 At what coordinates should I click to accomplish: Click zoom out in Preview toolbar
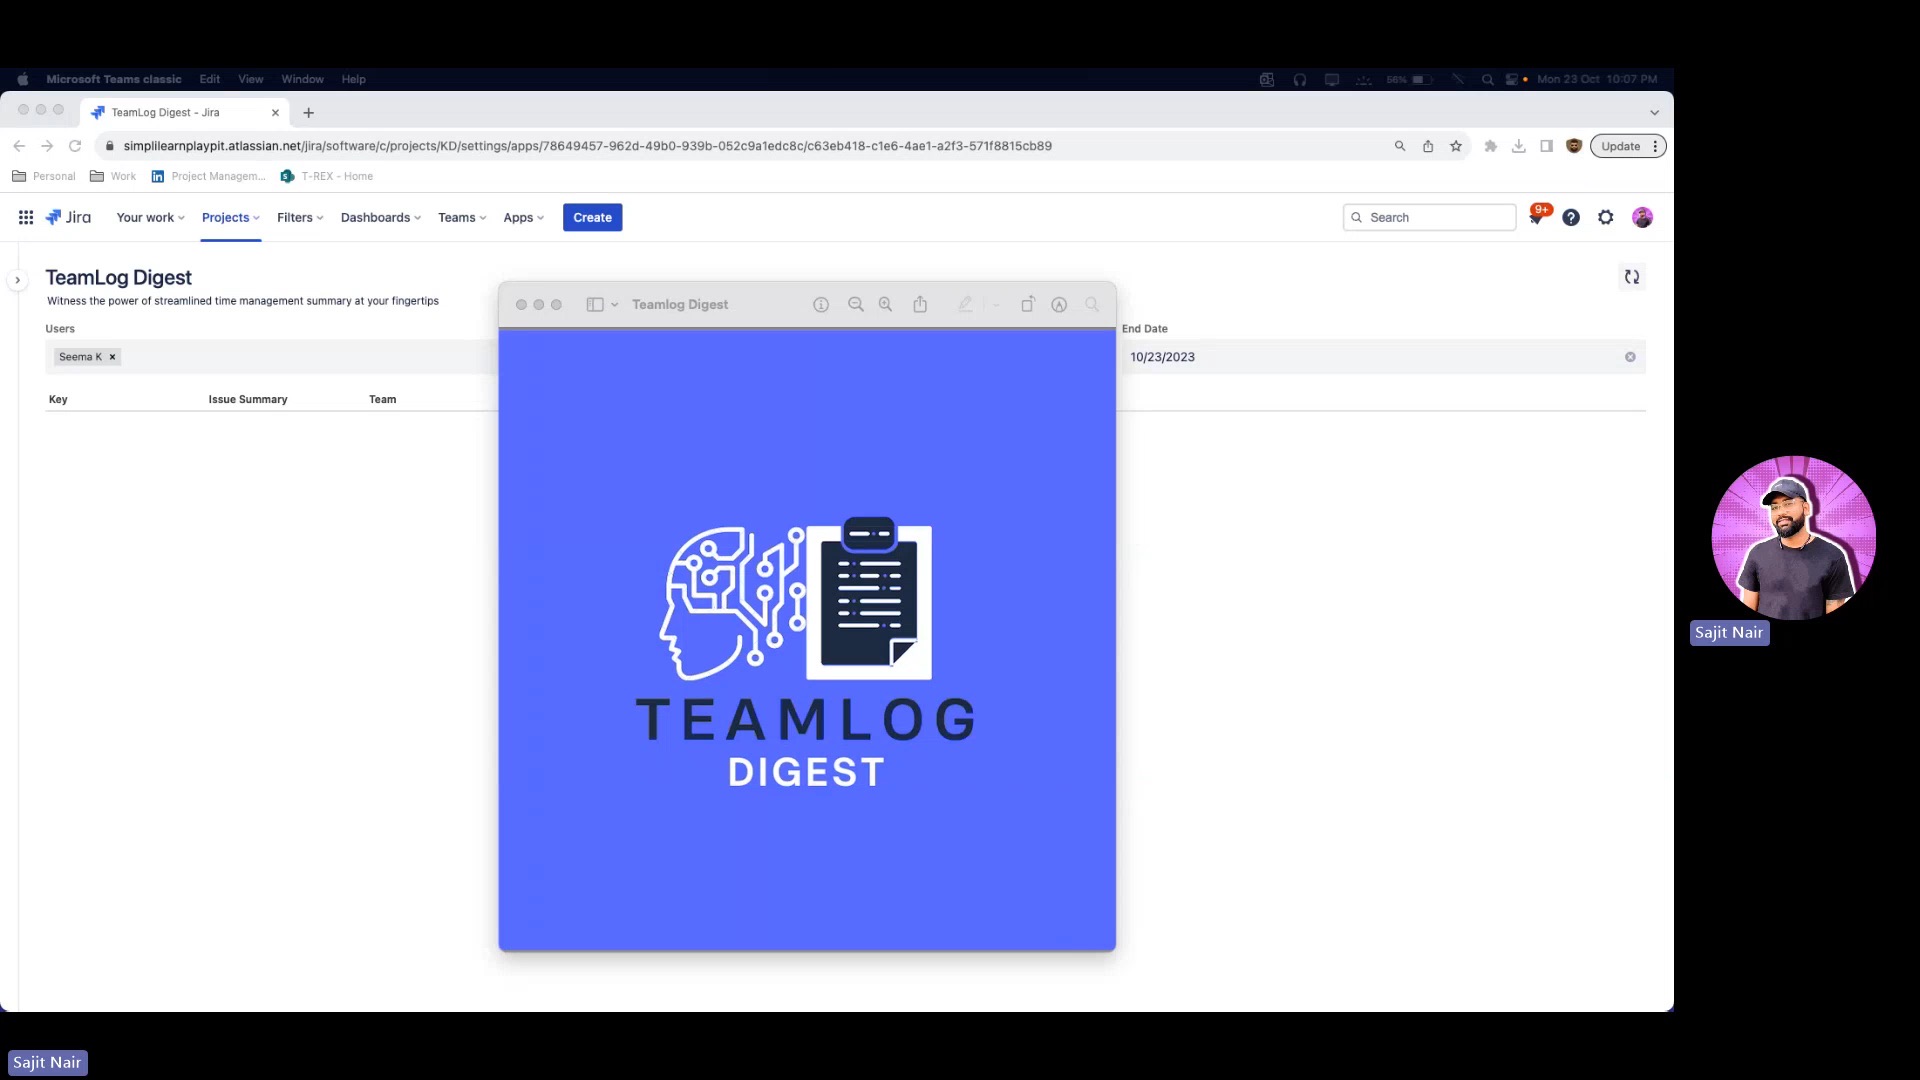855,304
